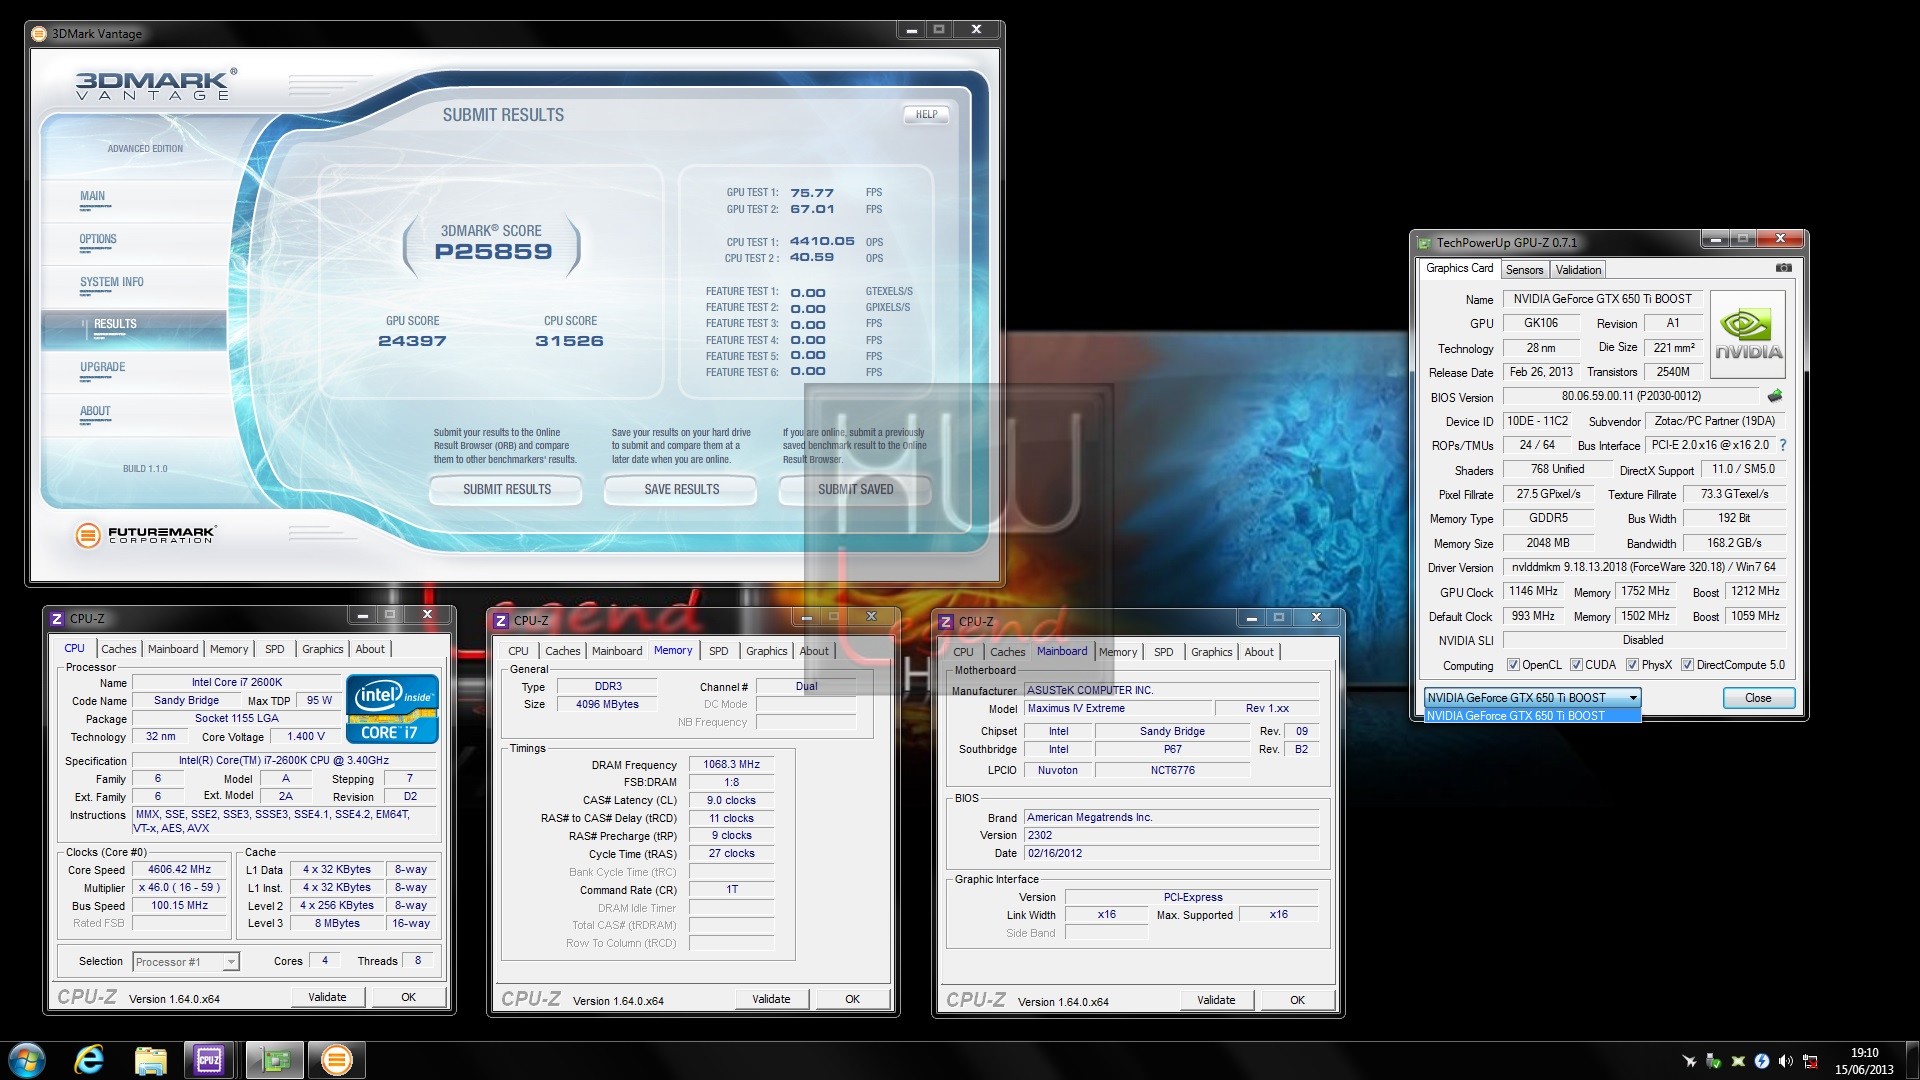Open the Processor #1 selection dropdown
The height and width of the screenshot is (1080, 1920).
(186, 962)
